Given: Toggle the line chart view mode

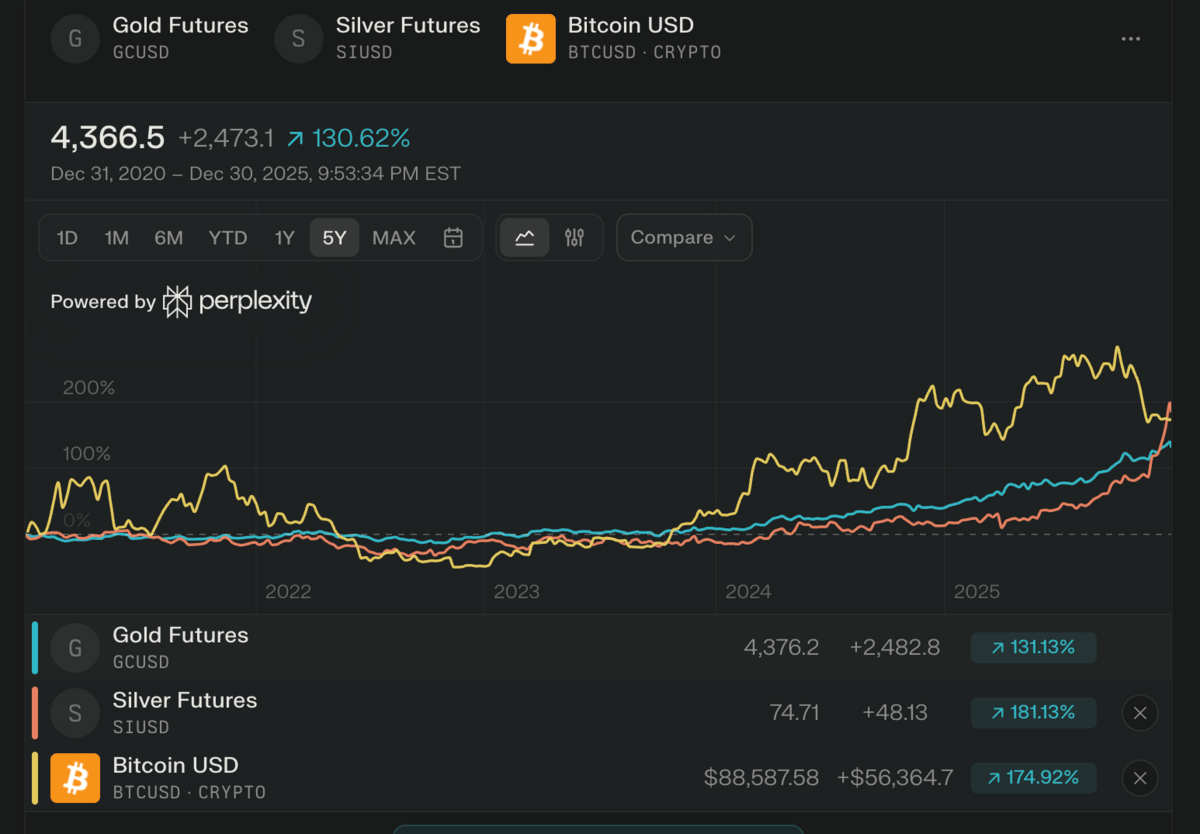Looking at the screenshot, I should [524, 237].
